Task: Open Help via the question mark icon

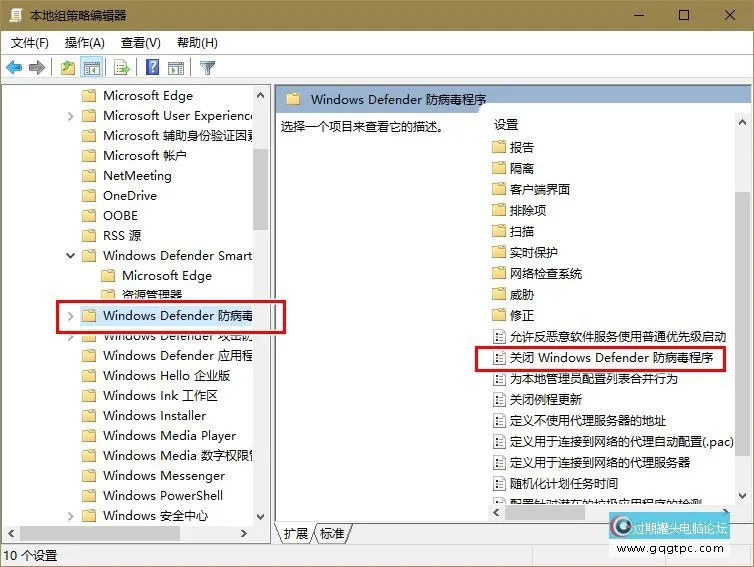Action: 152,68
